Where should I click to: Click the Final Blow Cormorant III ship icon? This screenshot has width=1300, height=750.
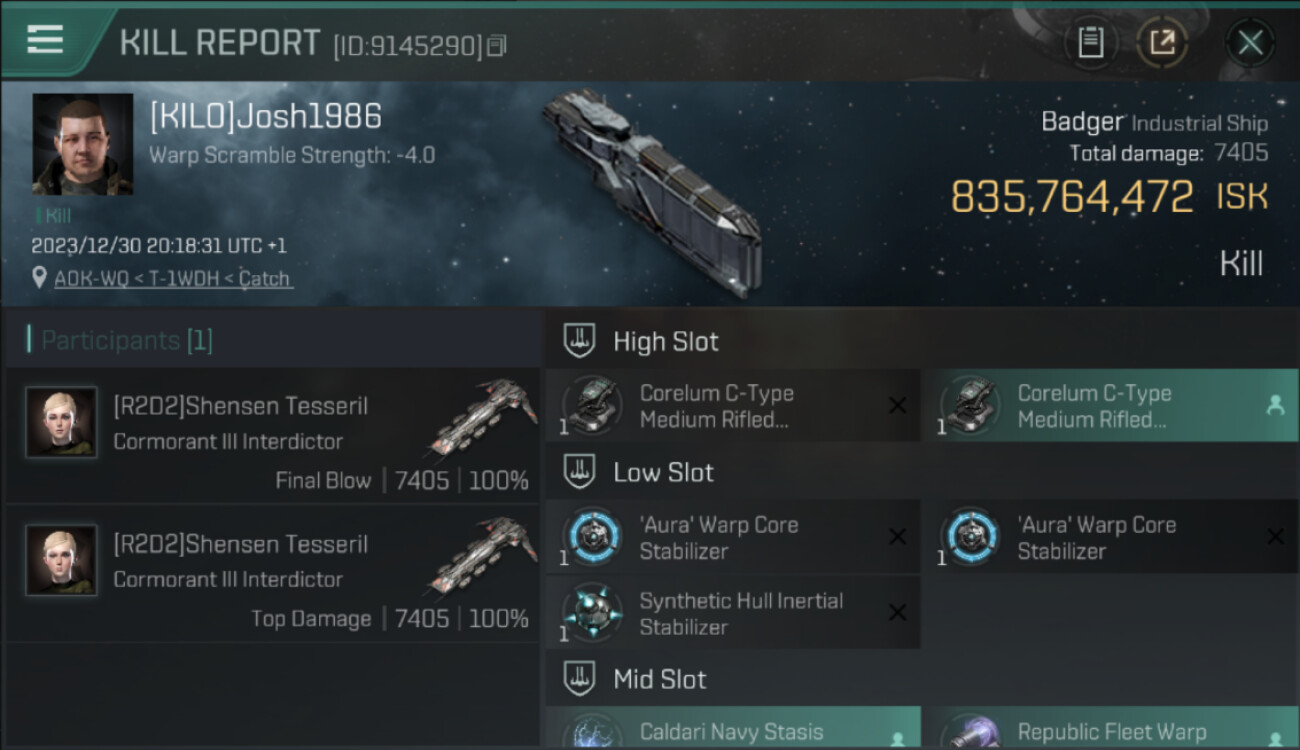(484, 415)
